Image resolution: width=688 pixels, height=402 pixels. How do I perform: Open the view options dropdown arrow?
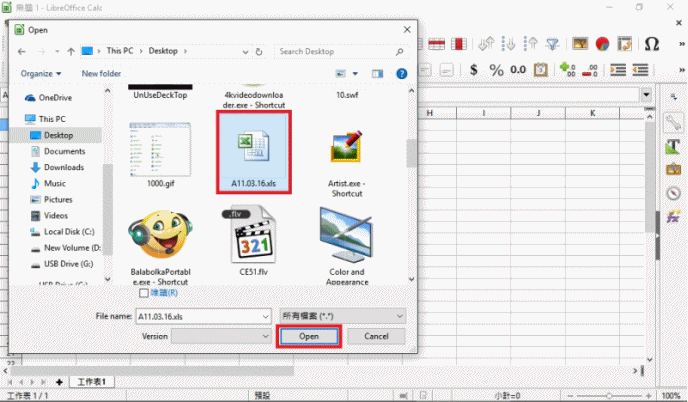tap(355, 74)
